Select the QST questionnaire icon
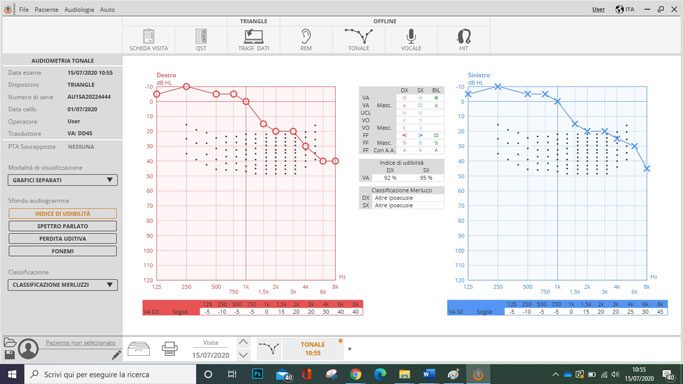 pyautogui.click(x=201, y=40)
